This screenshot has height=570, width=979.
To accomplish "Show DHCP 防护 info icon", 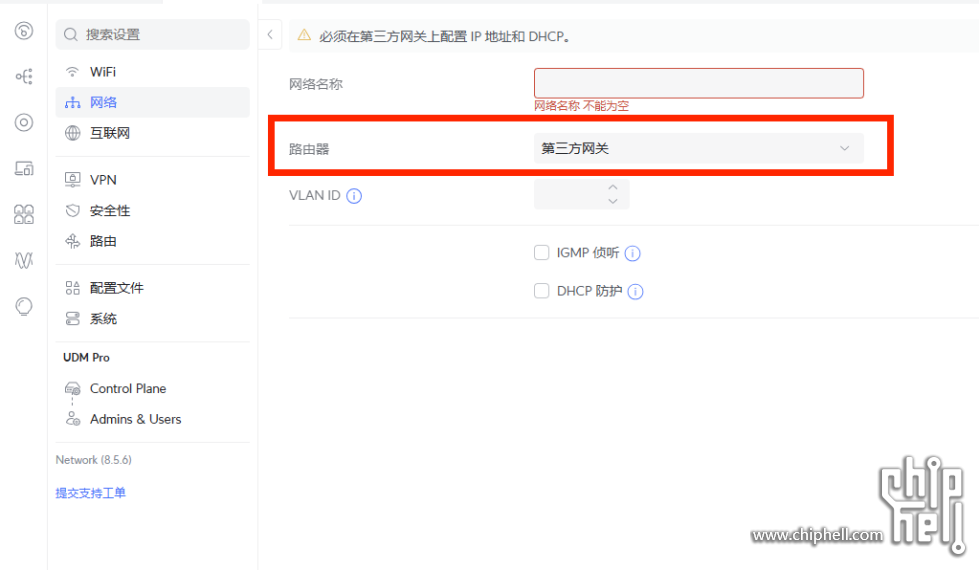I will click(636, 292).
